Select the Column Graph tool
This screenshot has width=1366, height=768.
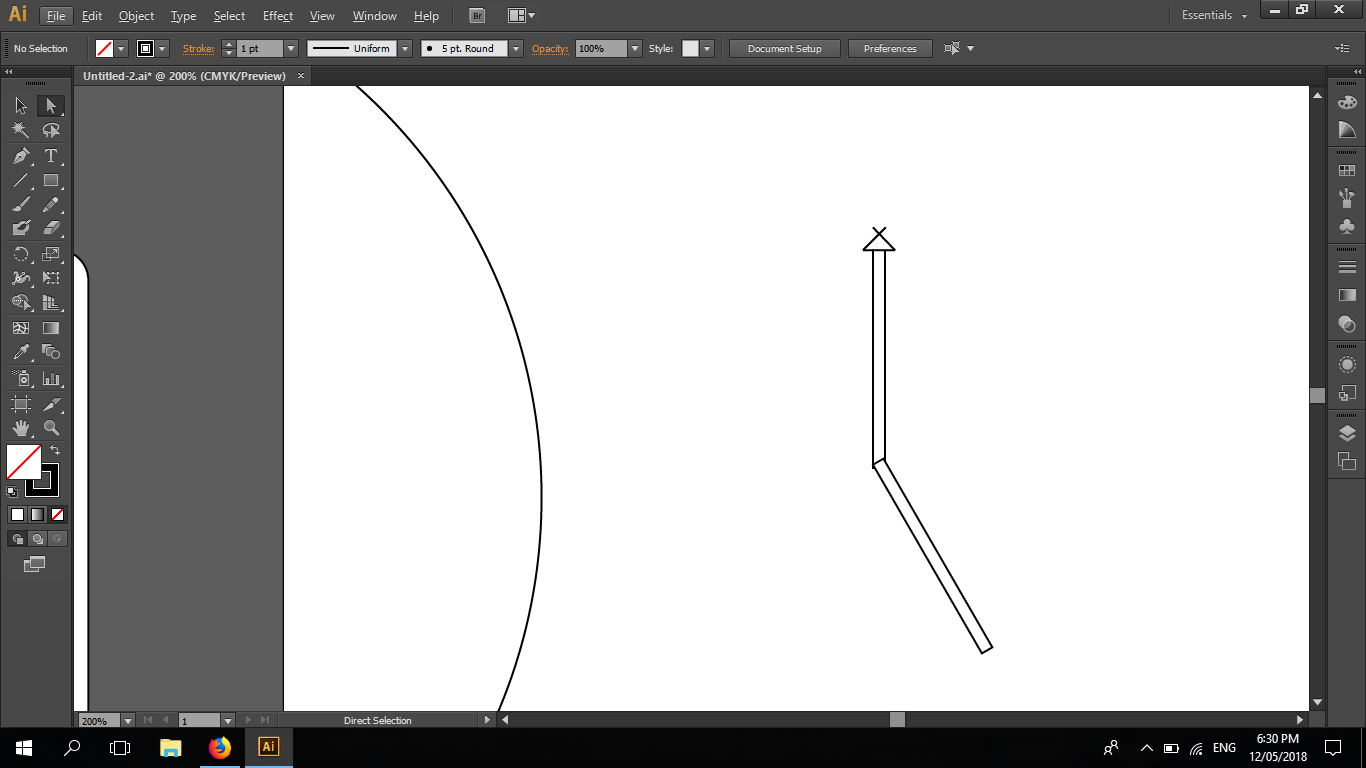50,379
